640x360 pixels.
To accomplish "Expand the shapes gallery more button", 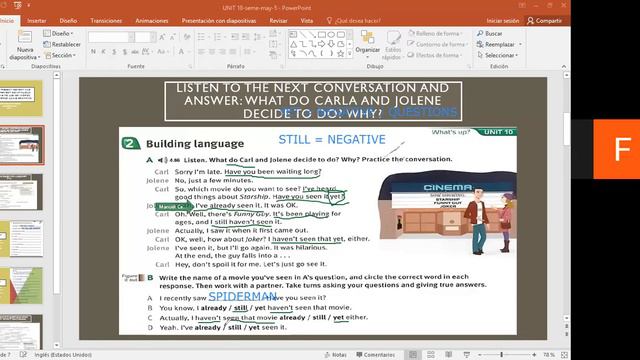I will pos(350,53).
